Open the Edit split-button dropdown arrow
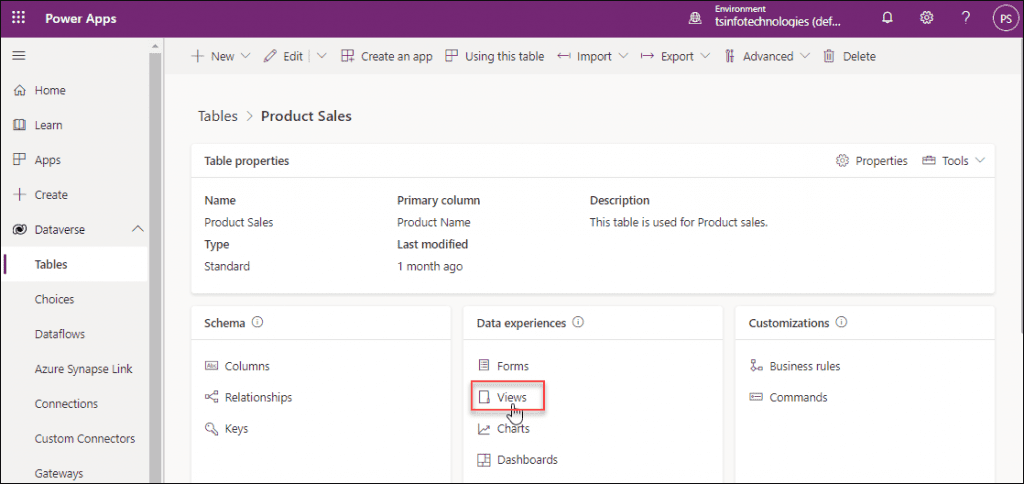This screenshot has height=484, width=1024. [321, 56]
